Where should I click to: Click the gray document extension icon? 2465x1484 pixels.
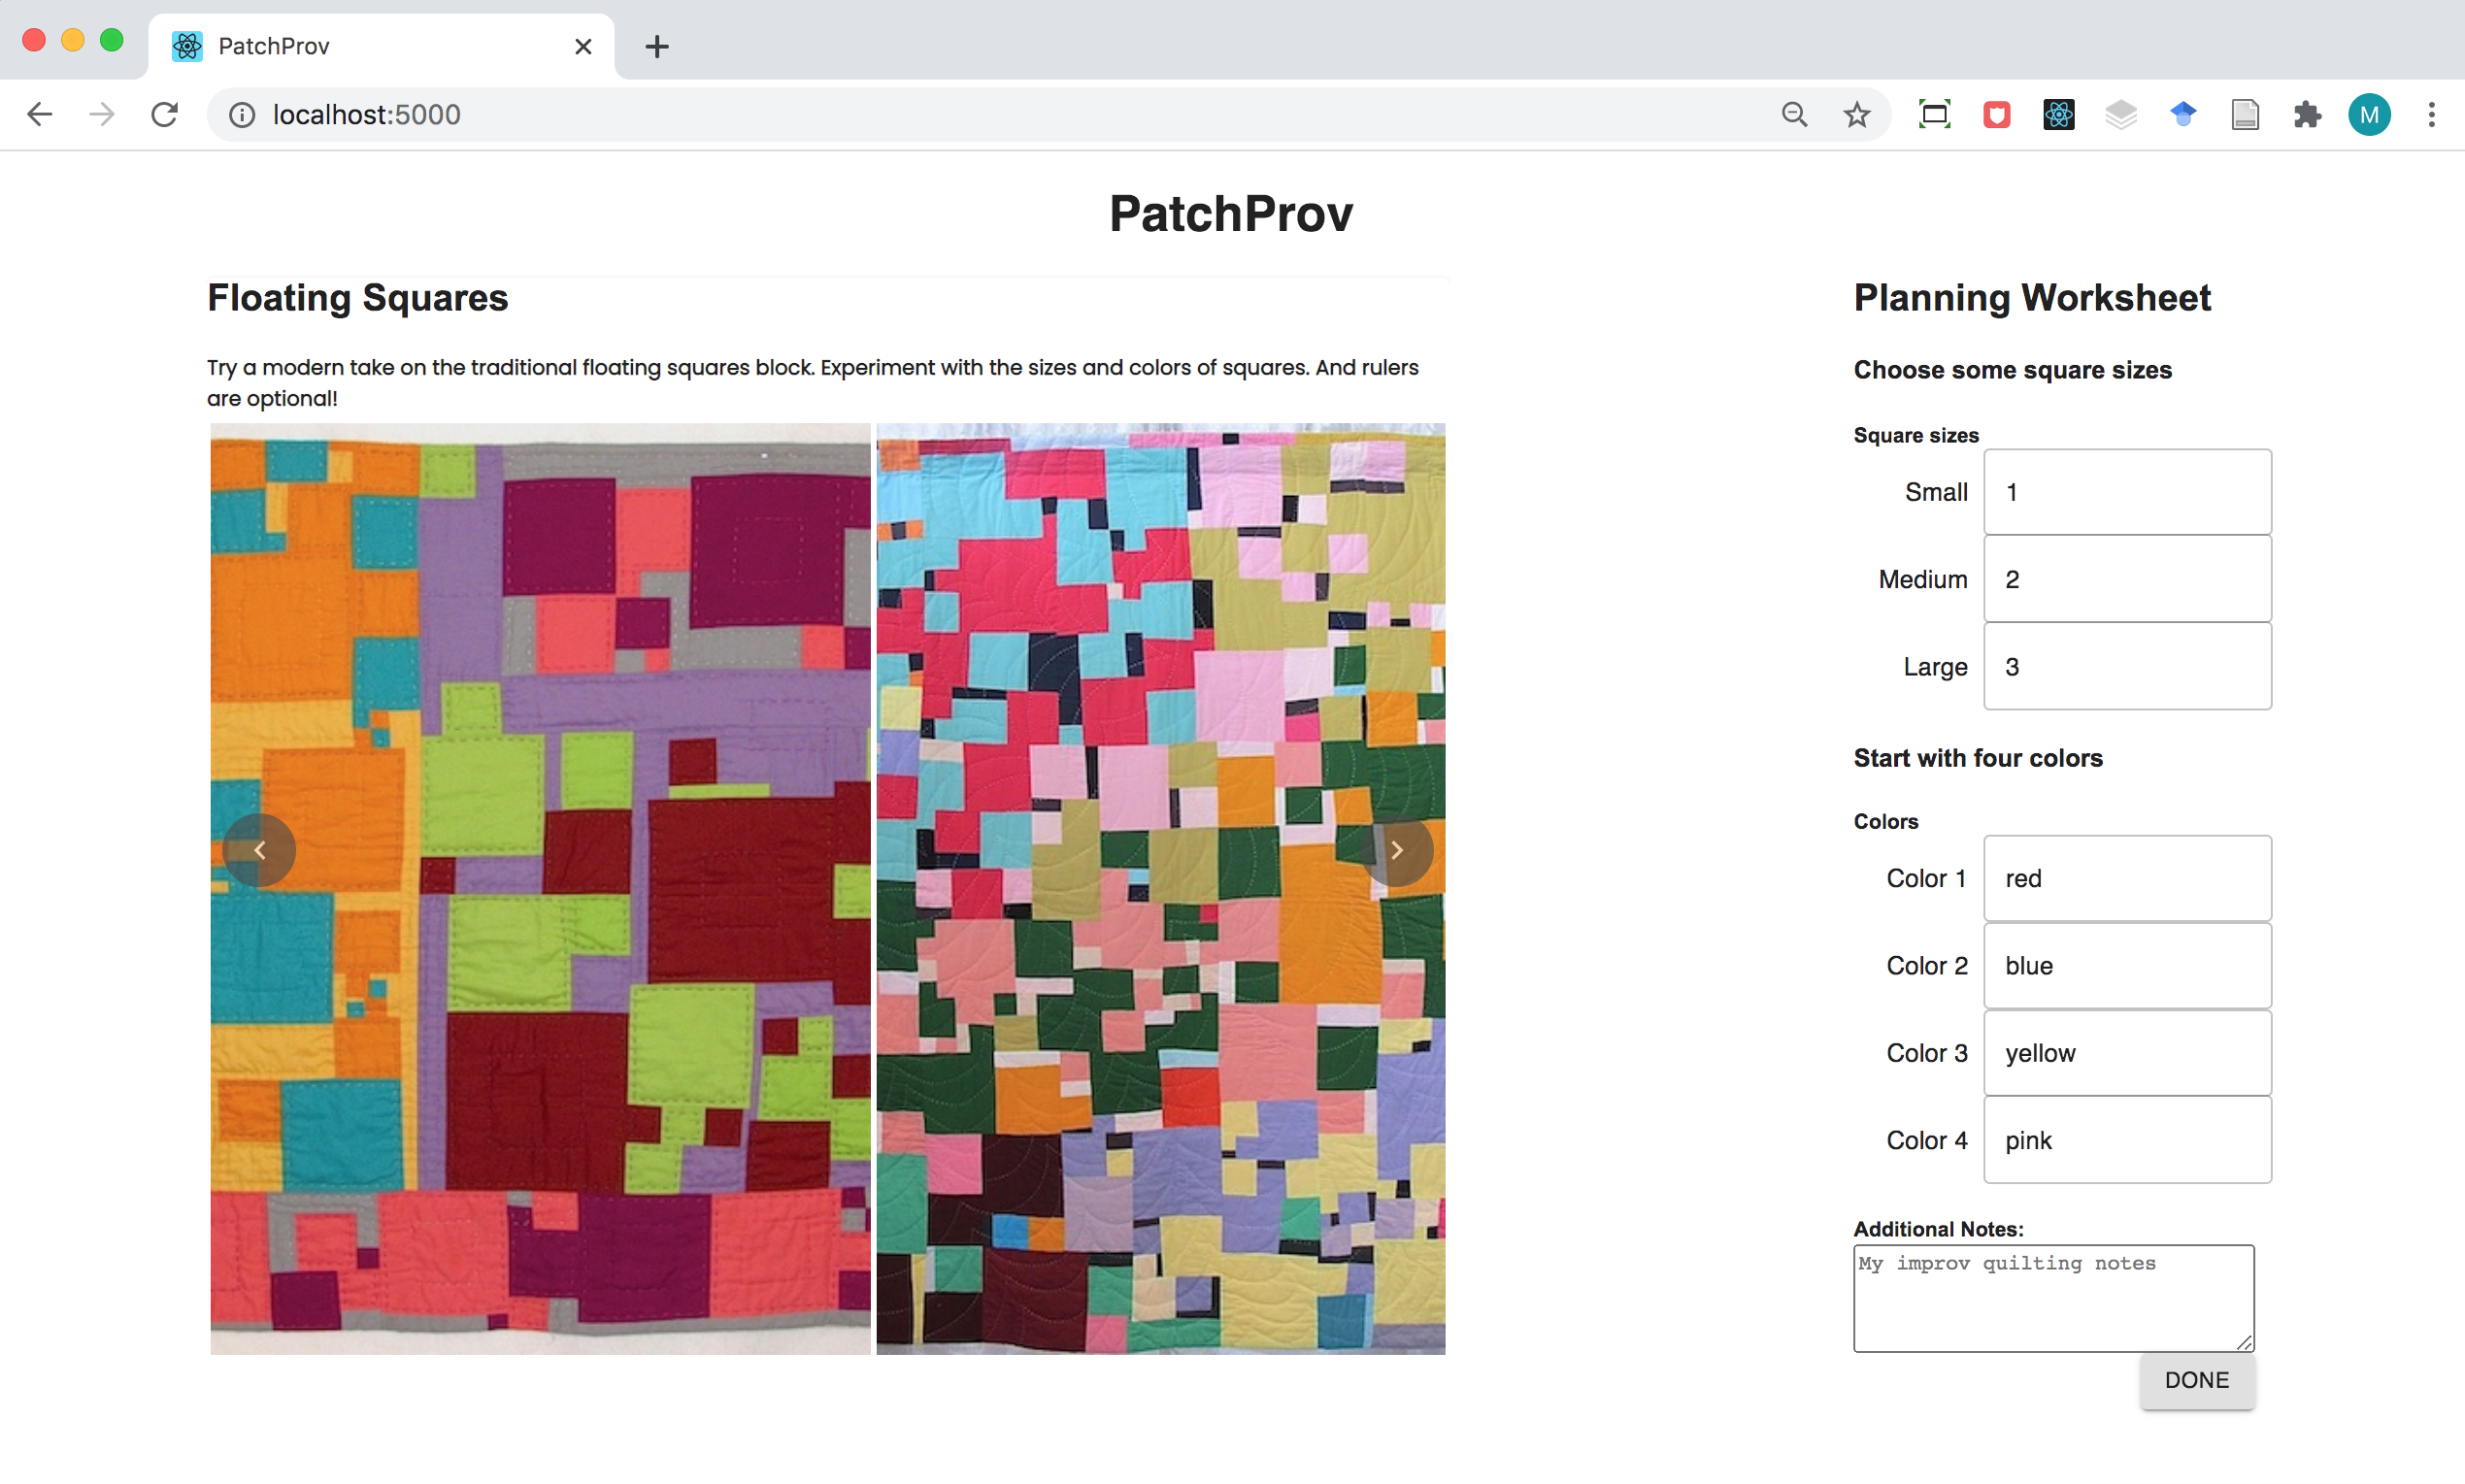[x=2245, y=115]
